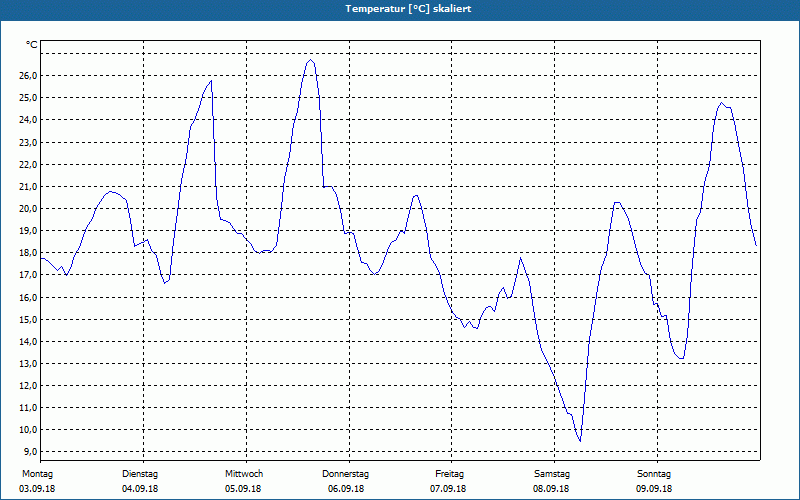Select the Montag day label
Viewport: 800px width, 500px height.
point(37,474)
